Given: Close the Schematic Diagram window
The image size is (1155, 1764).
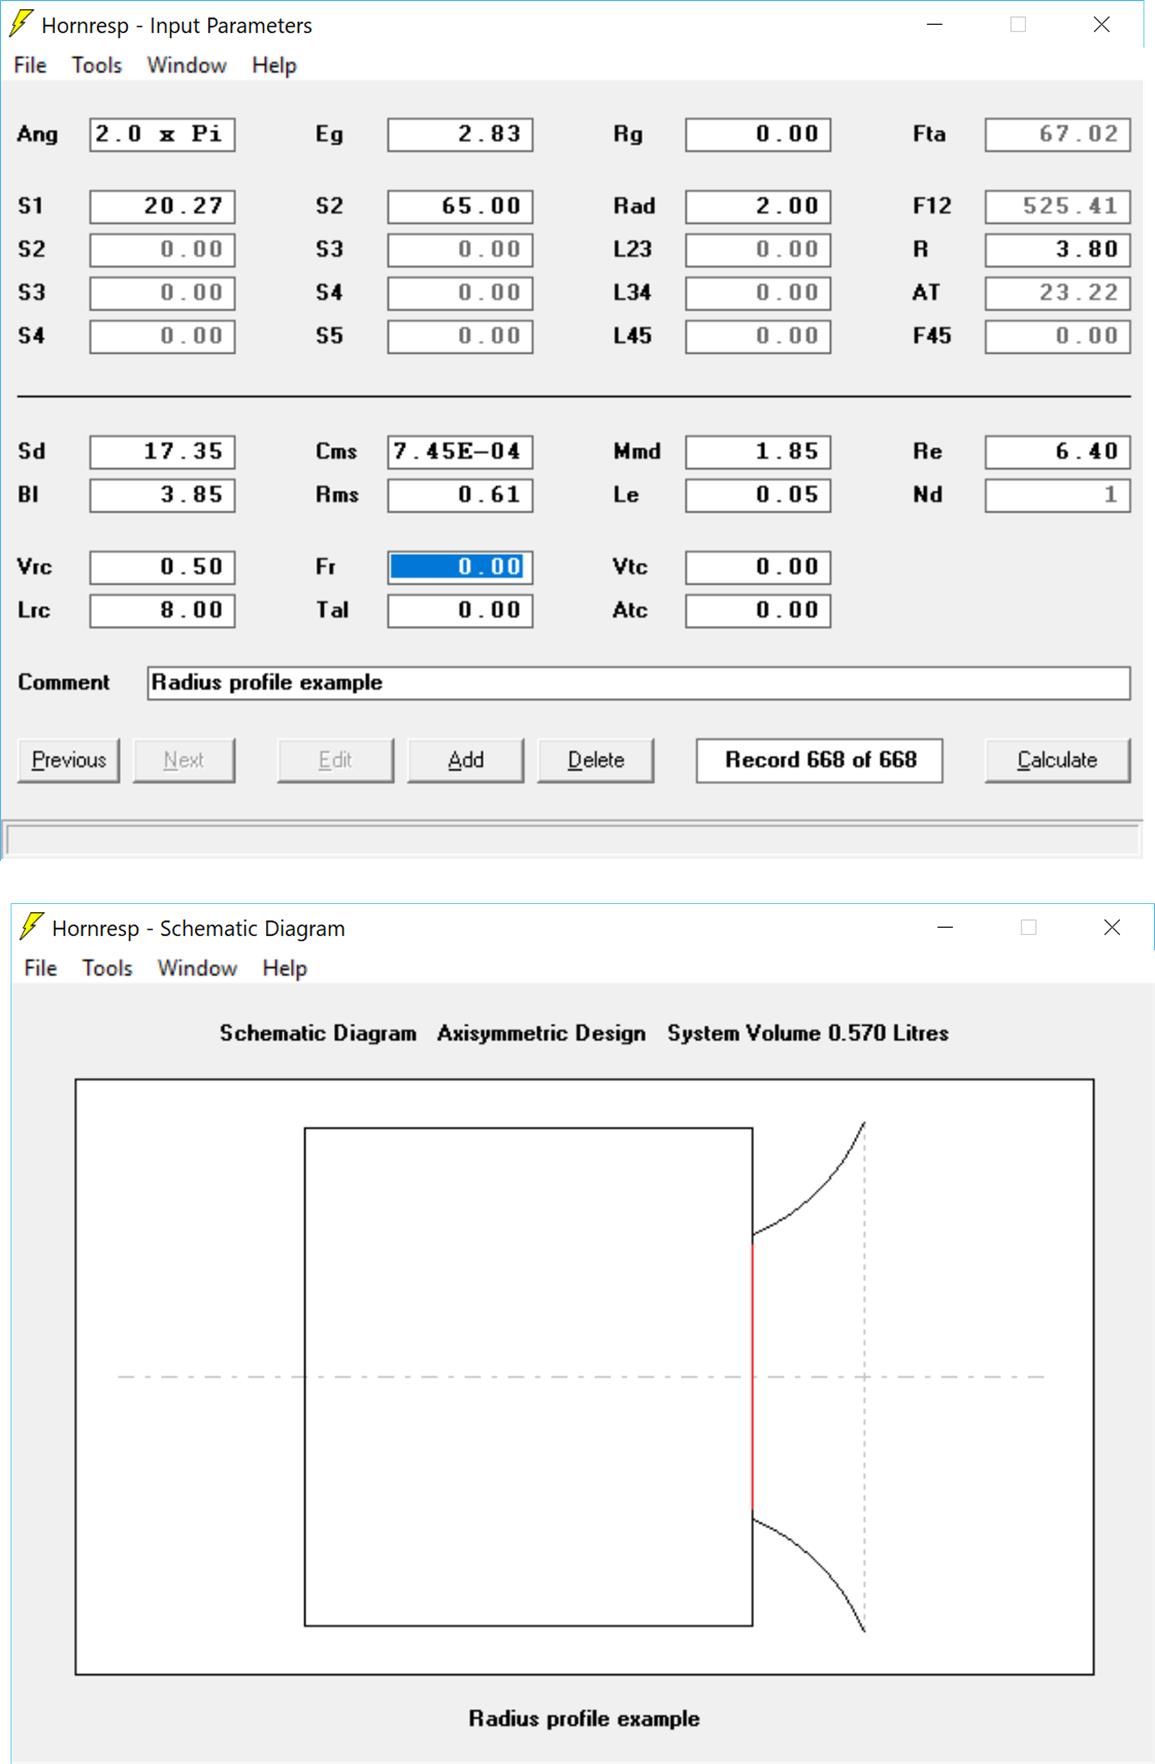Looking at the screenshot, I should pos(1111,927).
